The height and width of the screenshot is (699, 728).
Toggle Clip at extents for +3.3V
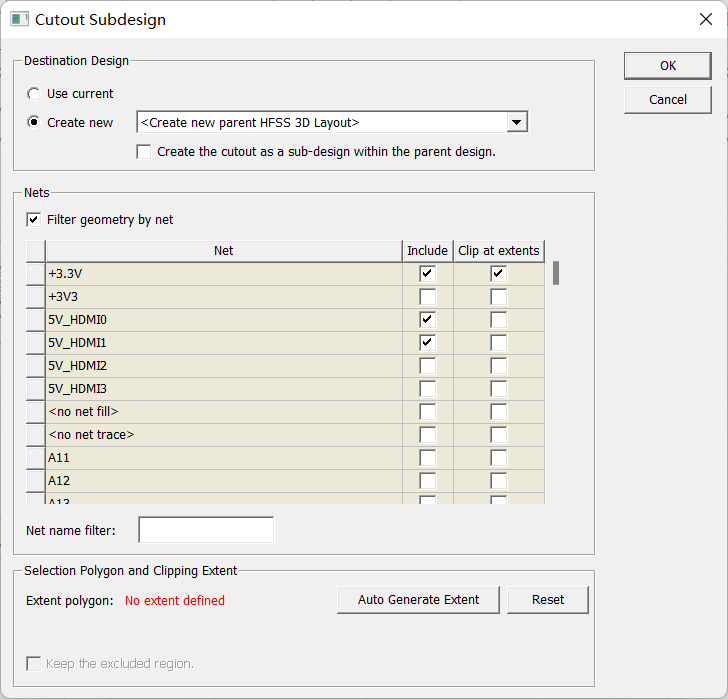499,273
